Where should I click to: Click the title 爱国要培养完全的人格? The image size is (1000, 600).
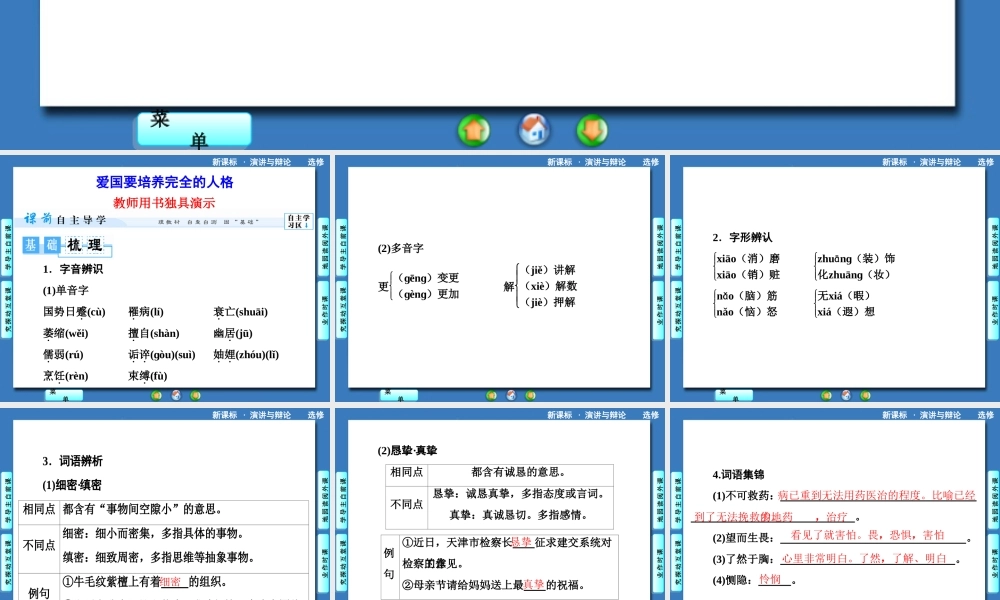(x=165, y=182)
